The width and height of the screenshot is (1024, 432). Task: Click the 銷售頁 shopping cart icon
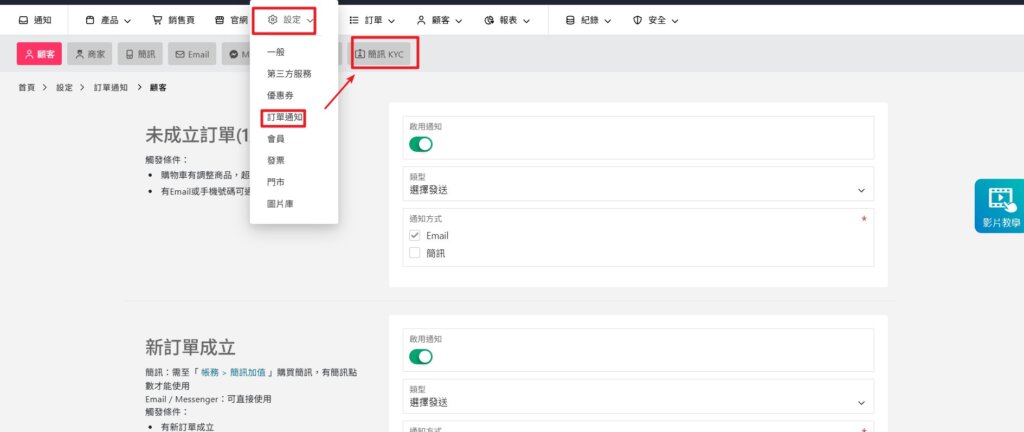(157, 20)
